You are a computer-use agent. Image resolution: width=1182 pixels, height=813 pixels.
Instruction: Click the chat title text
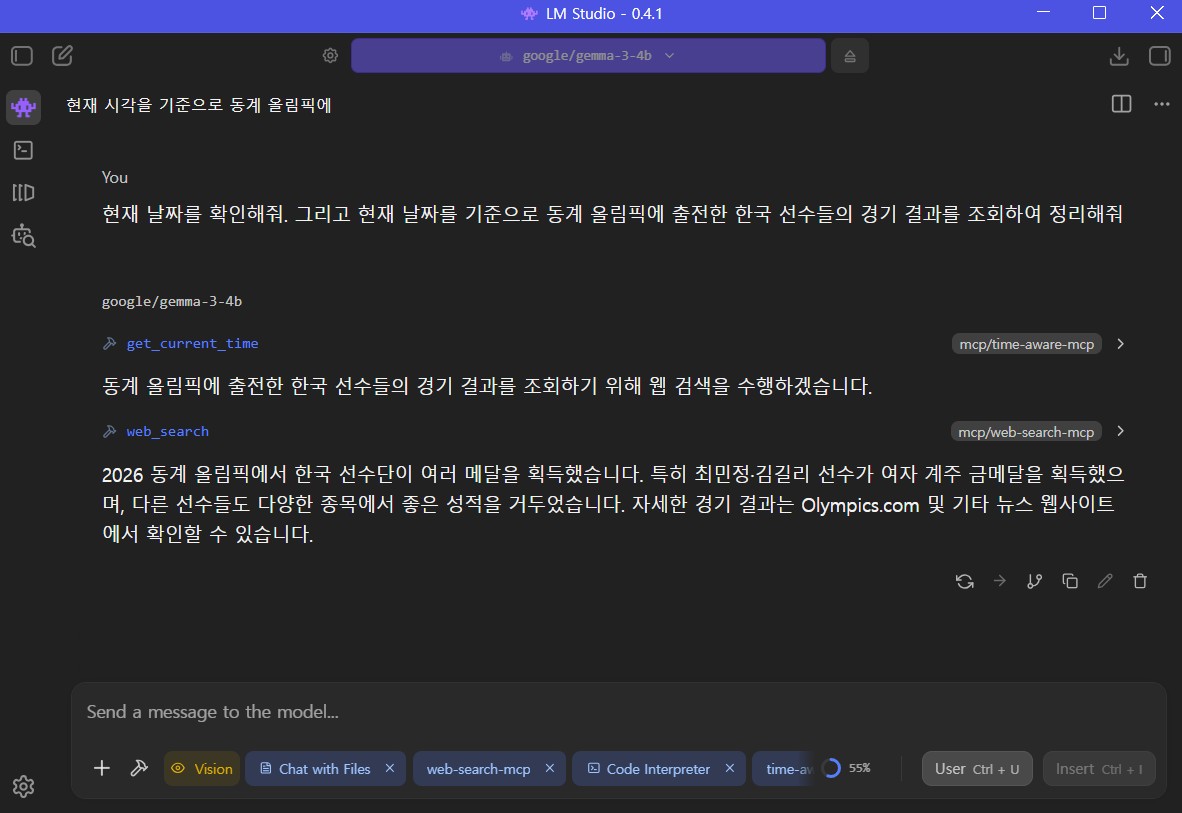click(x=199, y=105)
